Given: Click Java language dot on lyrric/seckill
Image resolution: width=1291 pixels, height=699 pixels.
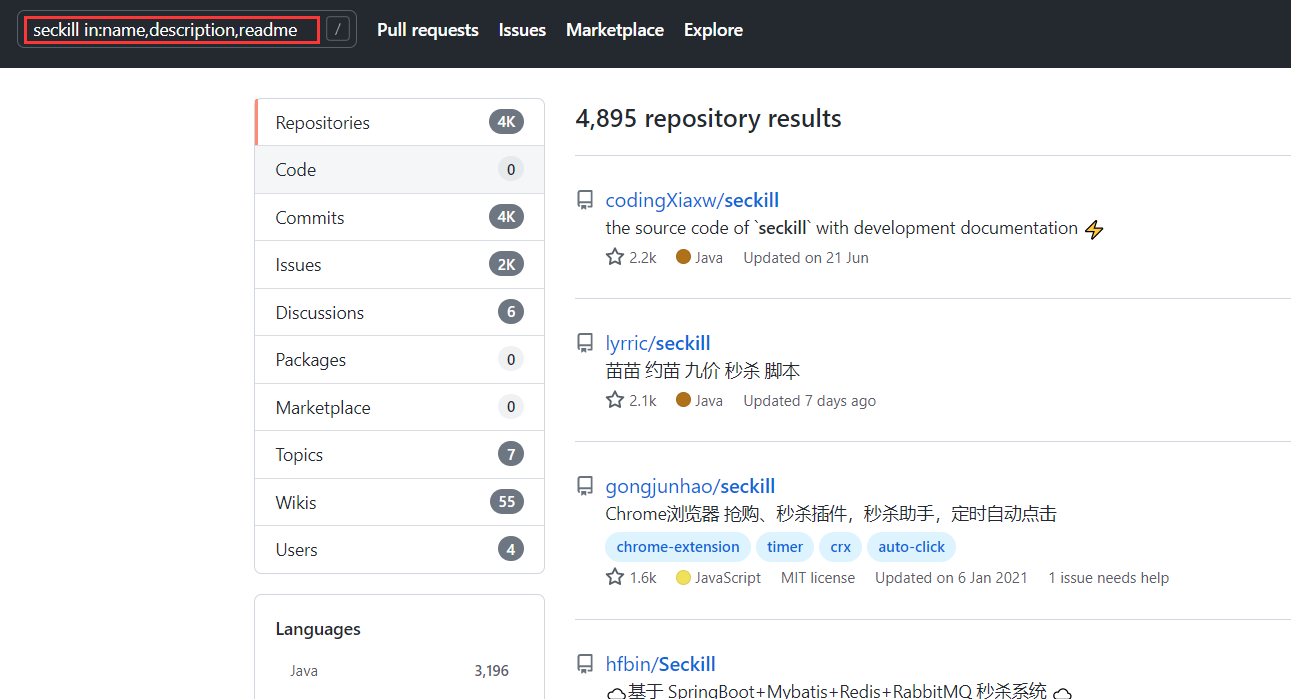Looking at the screenshot, I should 683,400.
